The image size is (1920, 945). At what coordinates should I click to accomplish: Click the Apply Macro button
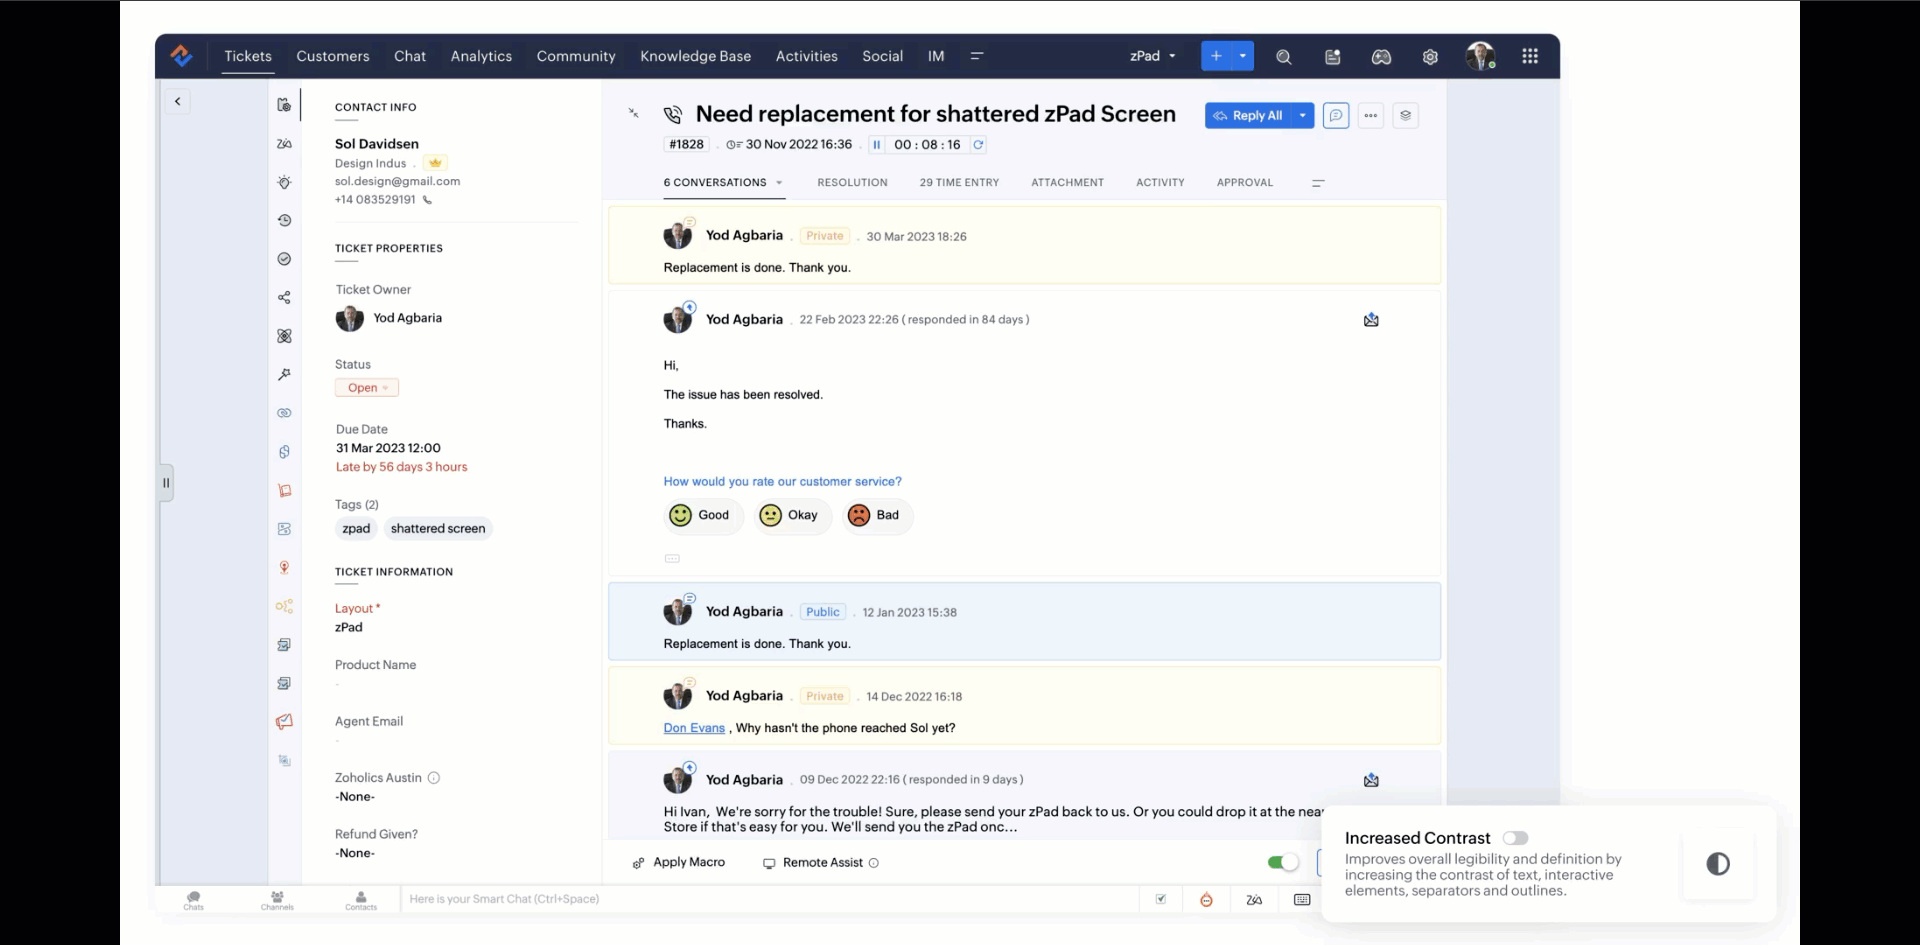pos(679,862)
